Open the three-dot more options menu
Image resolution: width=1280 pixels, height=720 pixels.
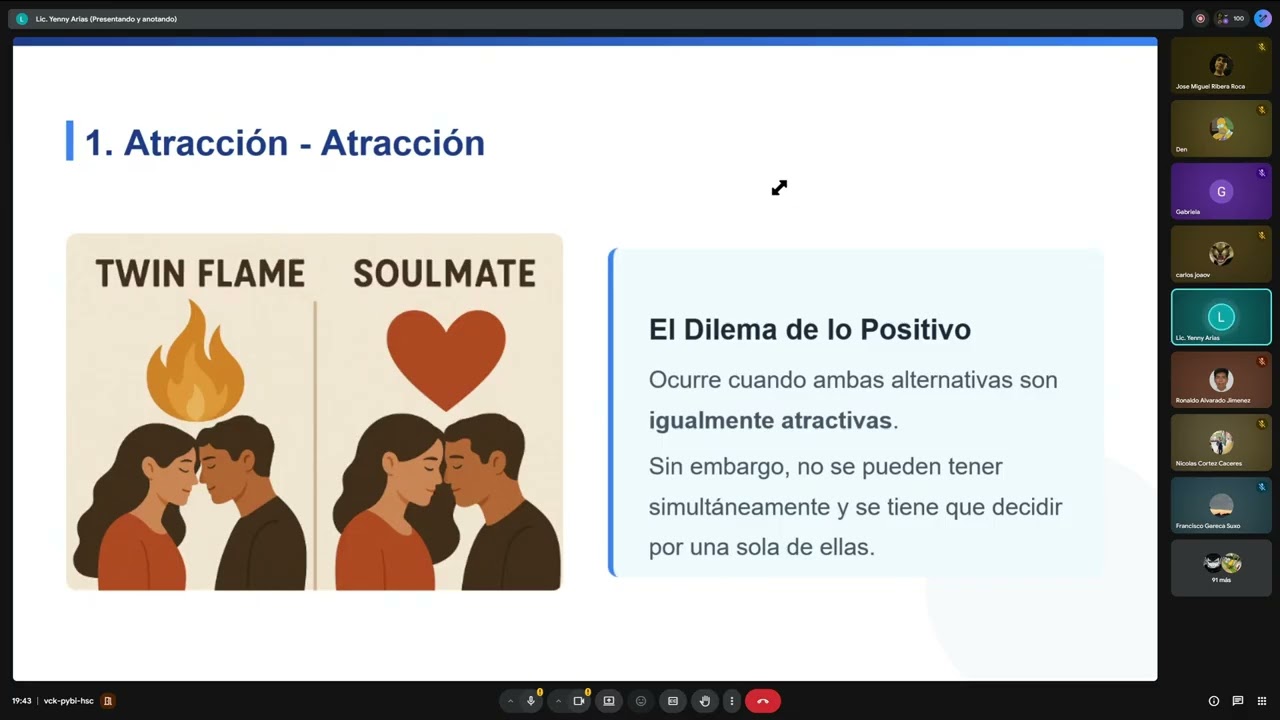point(732,701)
